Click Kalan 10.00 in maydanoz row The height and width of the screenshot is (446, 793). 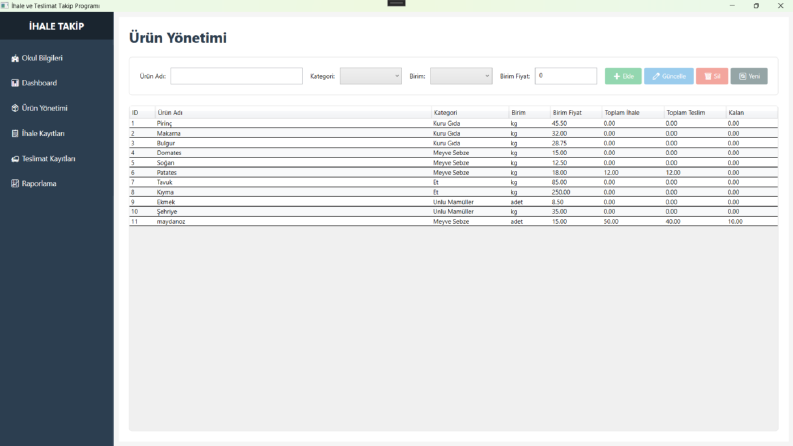(x=735, y=221)
